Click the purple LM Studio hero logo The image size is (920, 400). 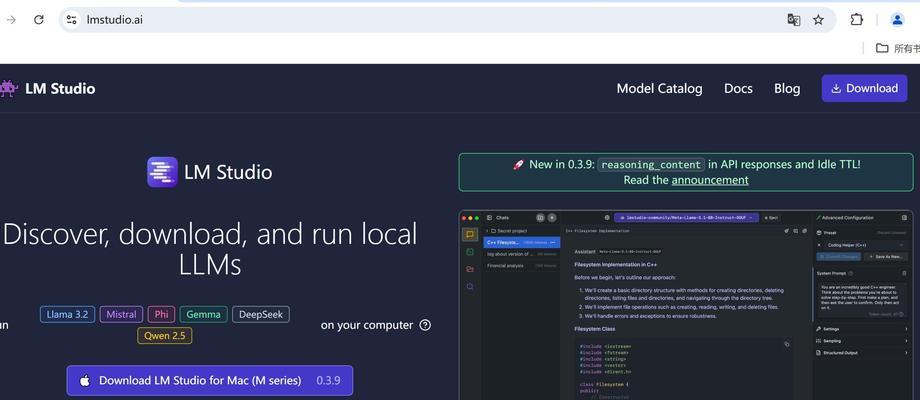tap(162, 172)
